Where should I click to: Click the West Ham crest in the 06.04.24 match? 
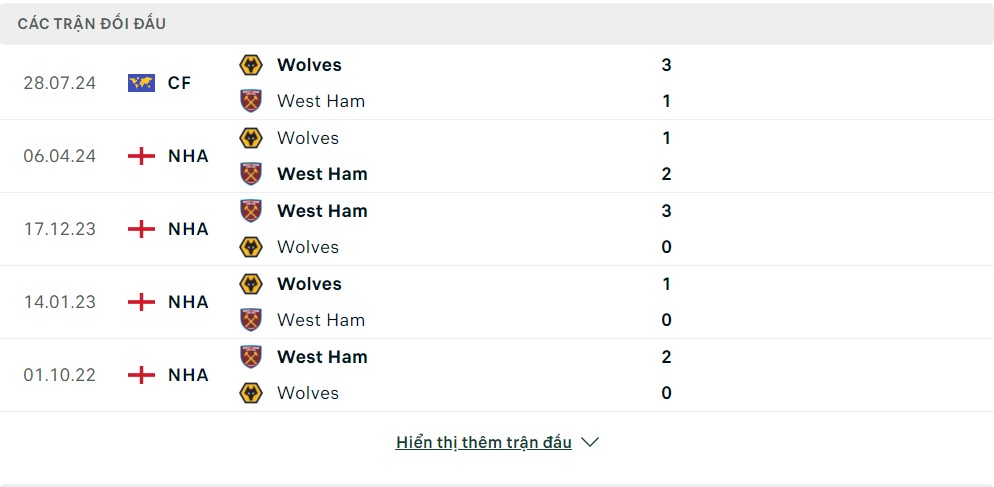click(x=251, y=174)
